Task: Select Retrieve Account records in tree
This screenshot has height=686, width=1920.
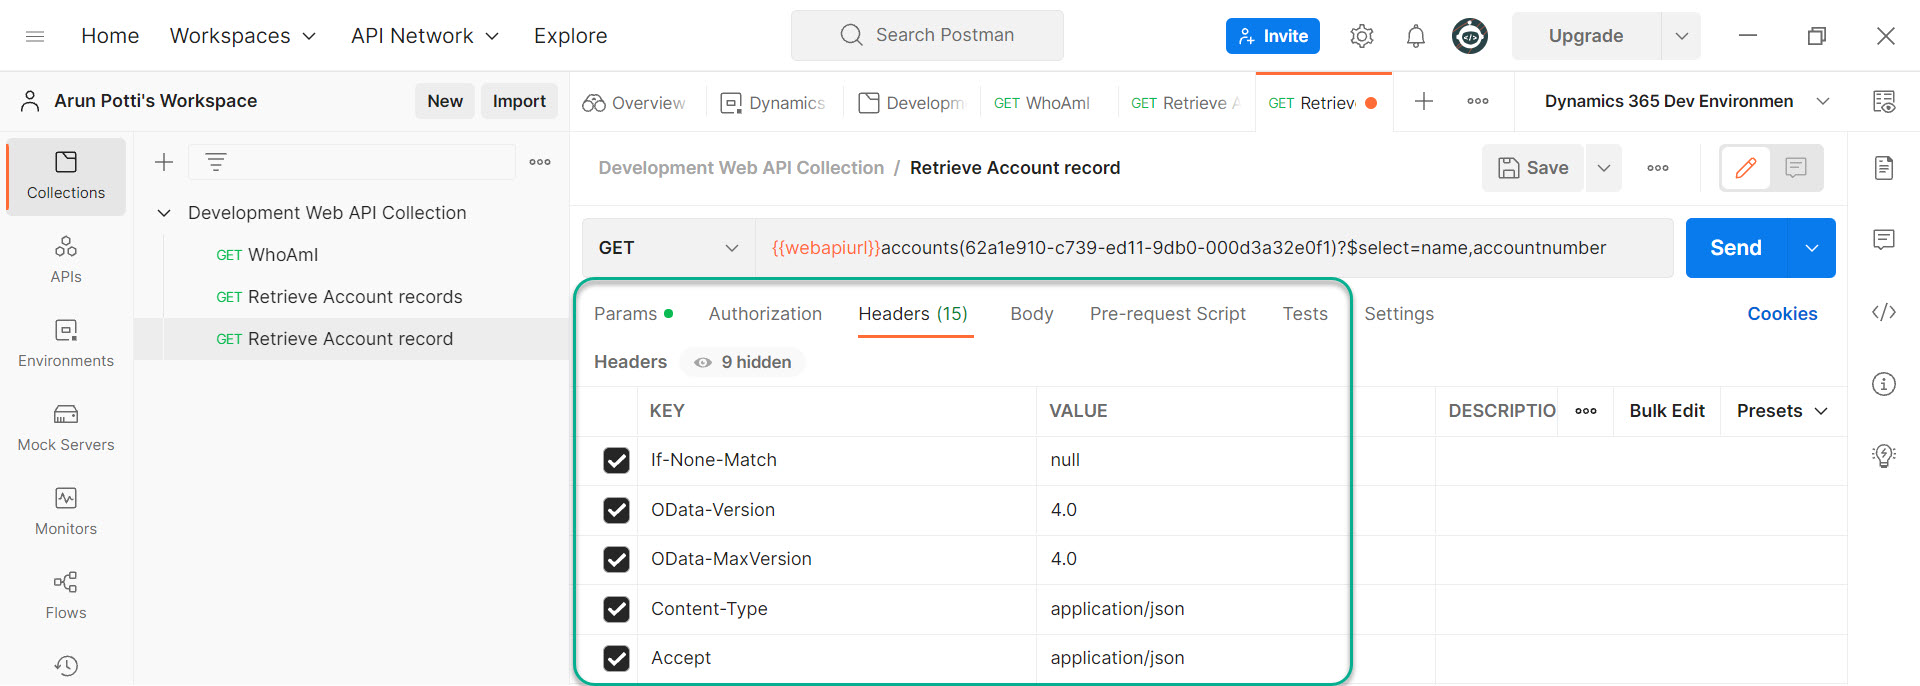Action: point(355,297)
